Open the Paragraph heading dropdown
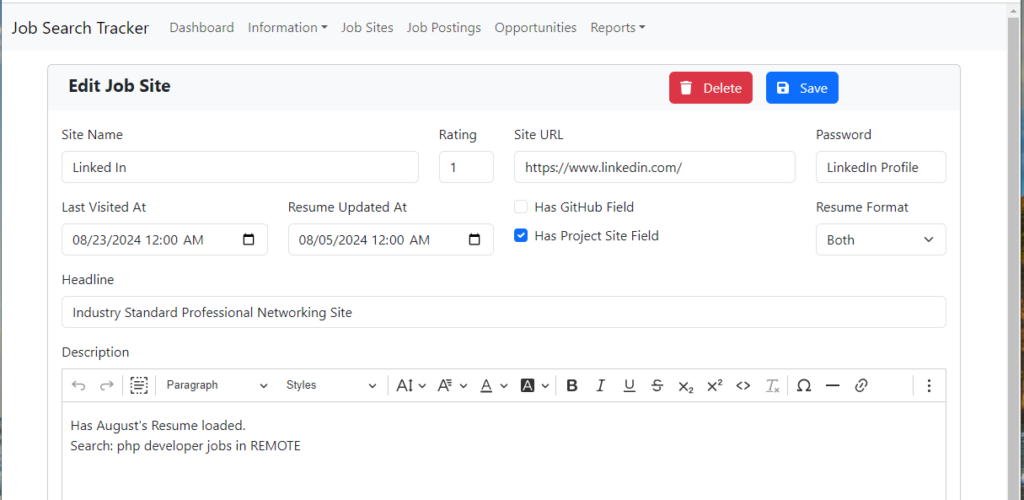 217,386
